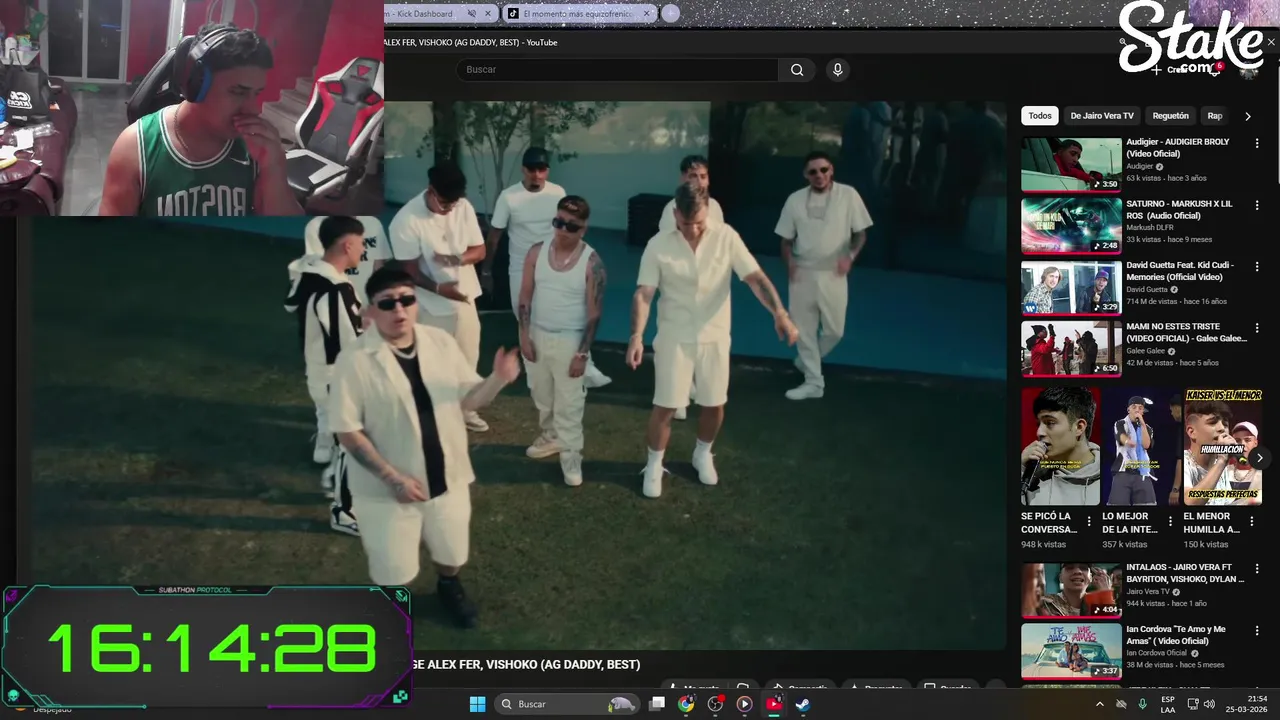Screen dimensions: 1280x720
Task: Open SE PICÓ LA CONVERSA short thumbnail
Action: click(x=1060, y=446)
